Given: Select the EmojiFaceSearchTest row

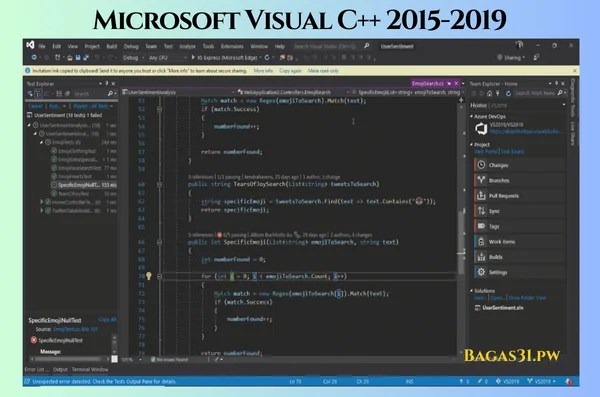Looking at the screenshot, I should [84, 168].
